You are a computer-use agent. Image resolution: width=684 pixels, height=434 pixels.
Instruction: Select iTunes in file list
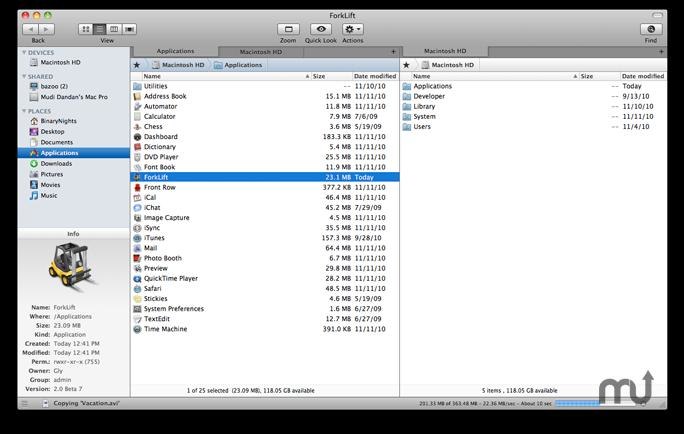click(x=265, y=238)
